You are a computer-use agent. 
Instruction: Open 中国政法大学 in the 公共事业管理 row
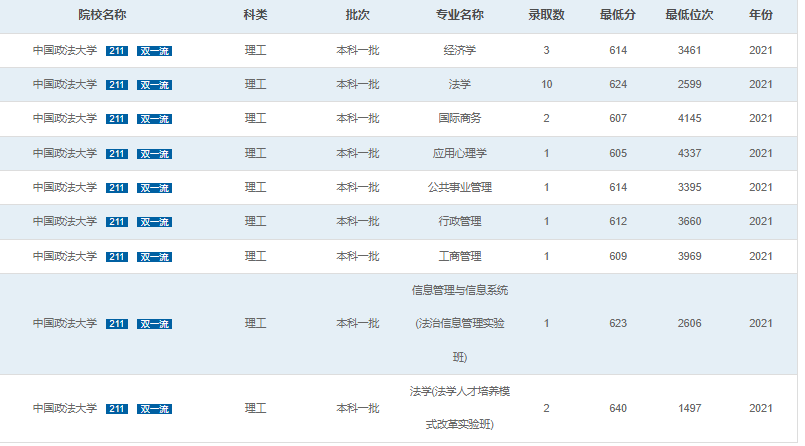pos(65,187)
